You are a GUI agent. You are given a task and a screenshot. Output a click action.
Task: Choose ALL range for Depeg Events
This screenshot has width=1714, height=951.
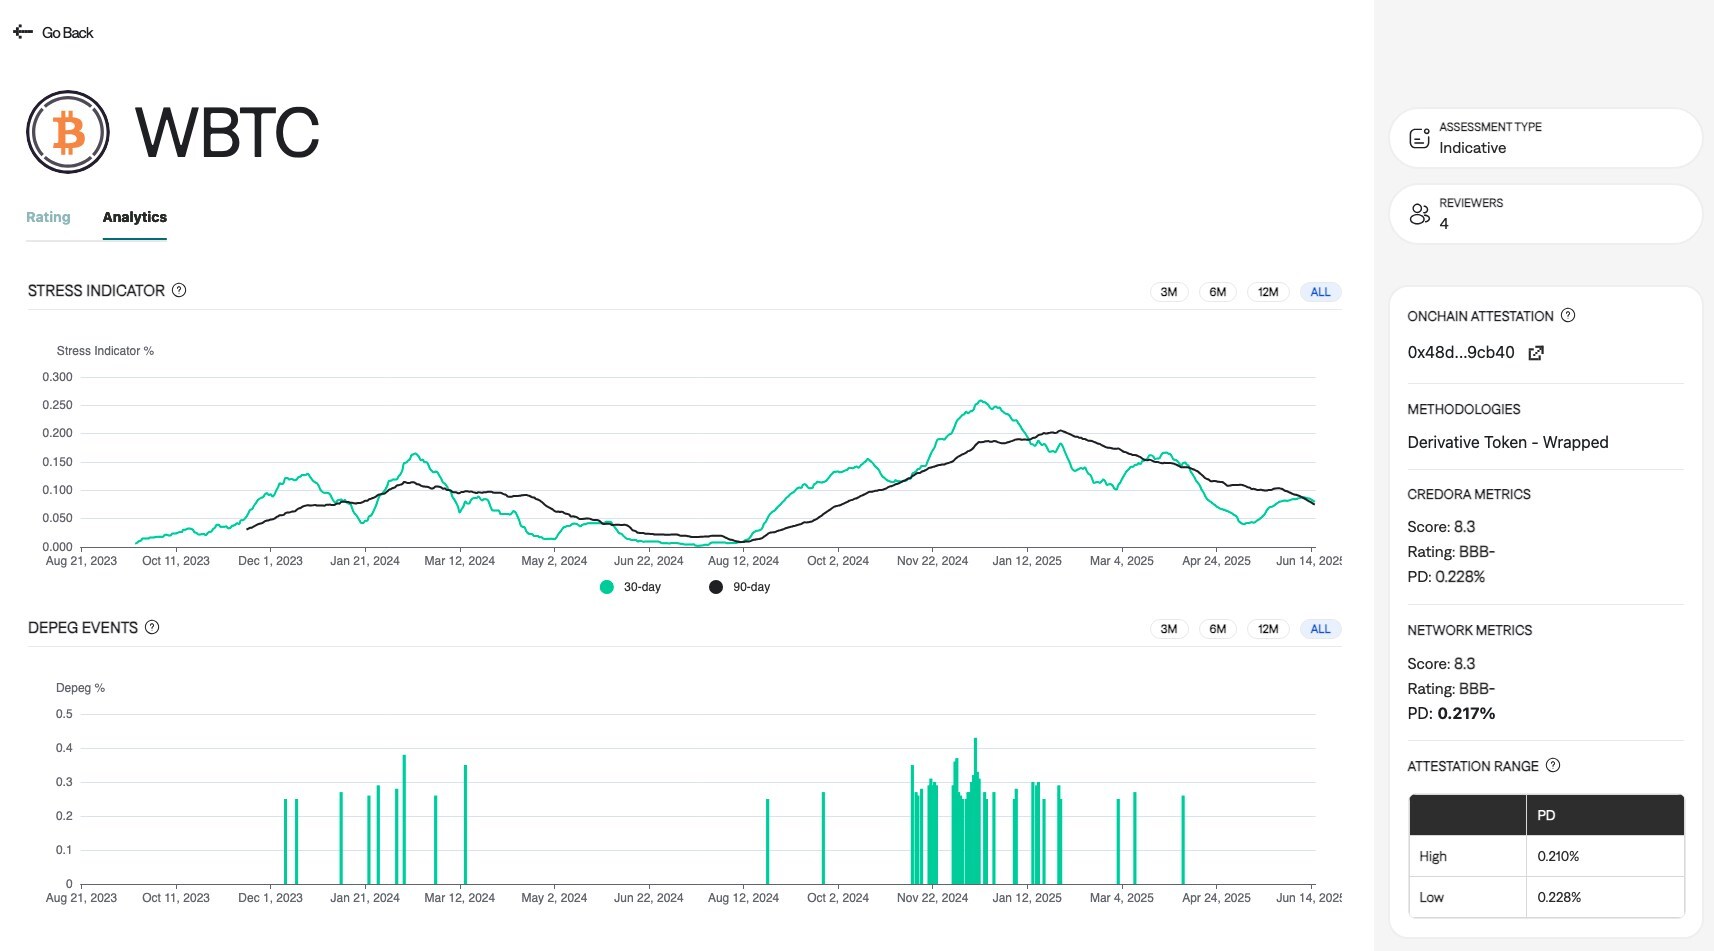click(x=1320, y=629)
